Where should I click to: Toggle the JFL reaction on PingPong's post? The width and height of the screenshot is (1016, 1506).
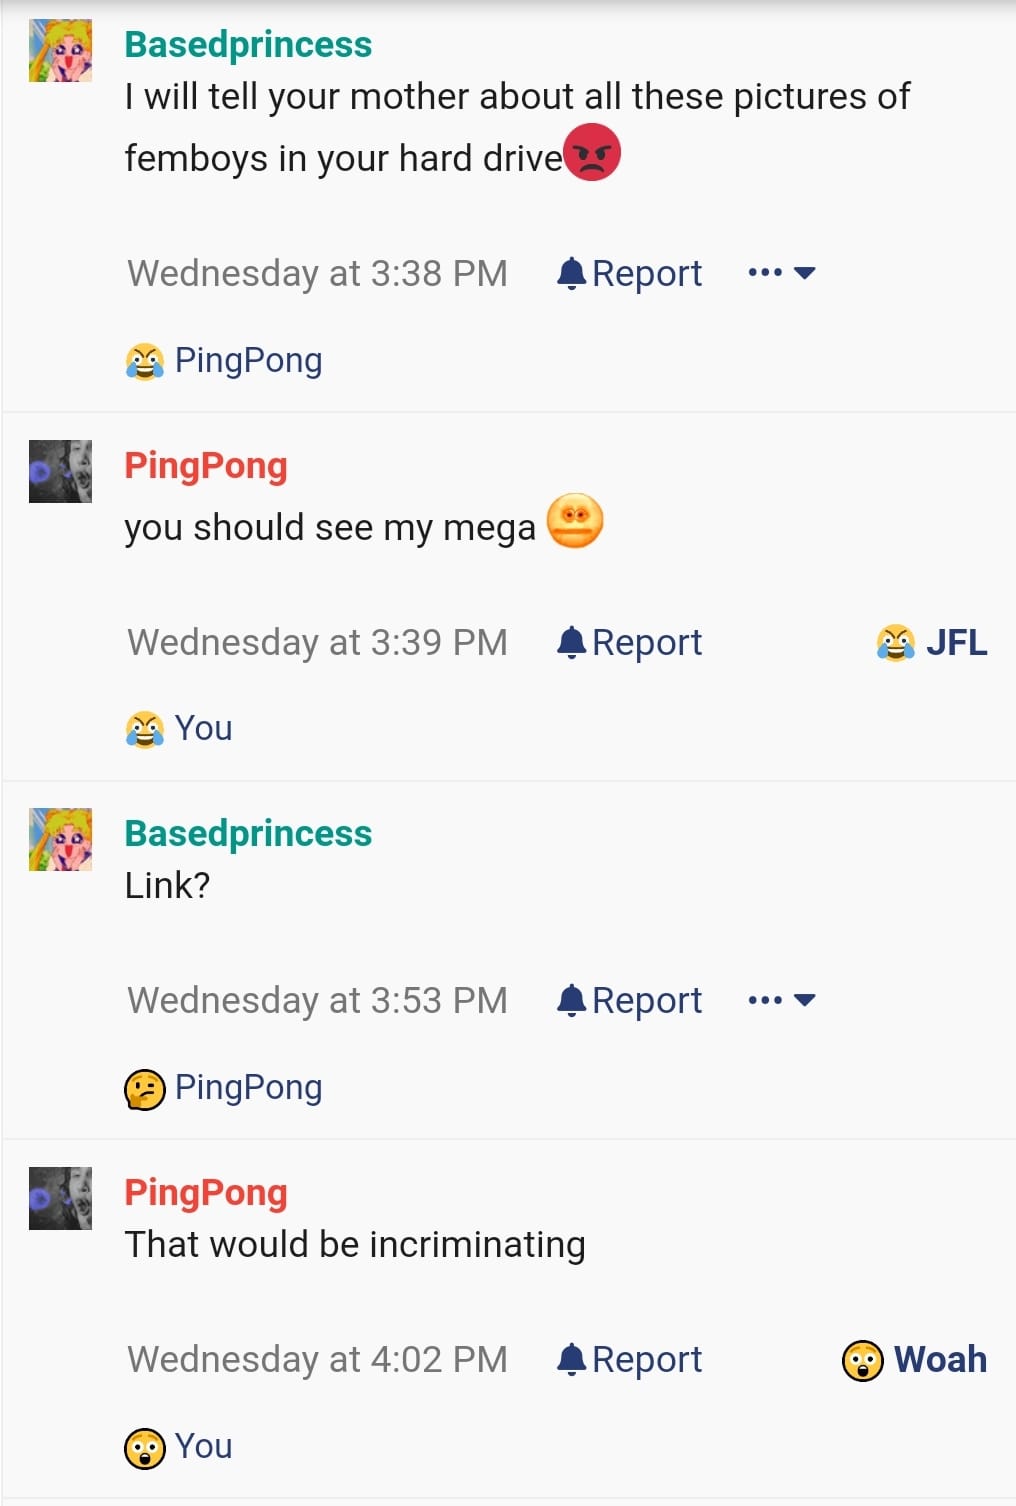coord(931,642)
